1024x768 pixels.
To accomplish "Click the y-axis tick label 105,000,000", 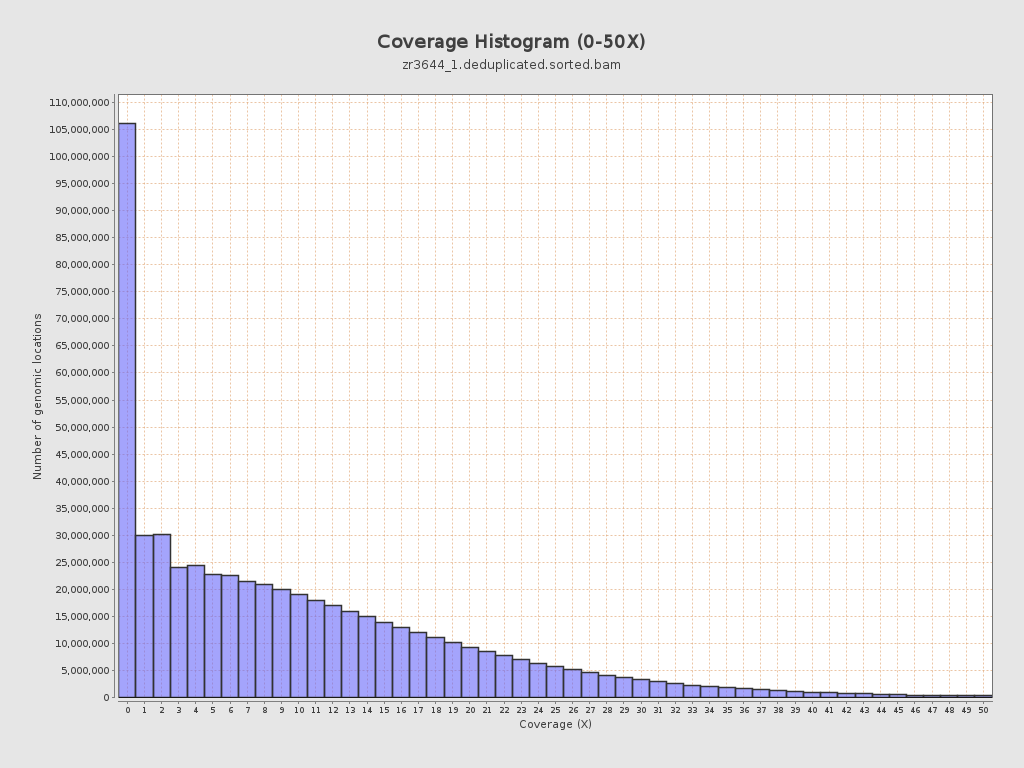I will (x=79, y=129).
